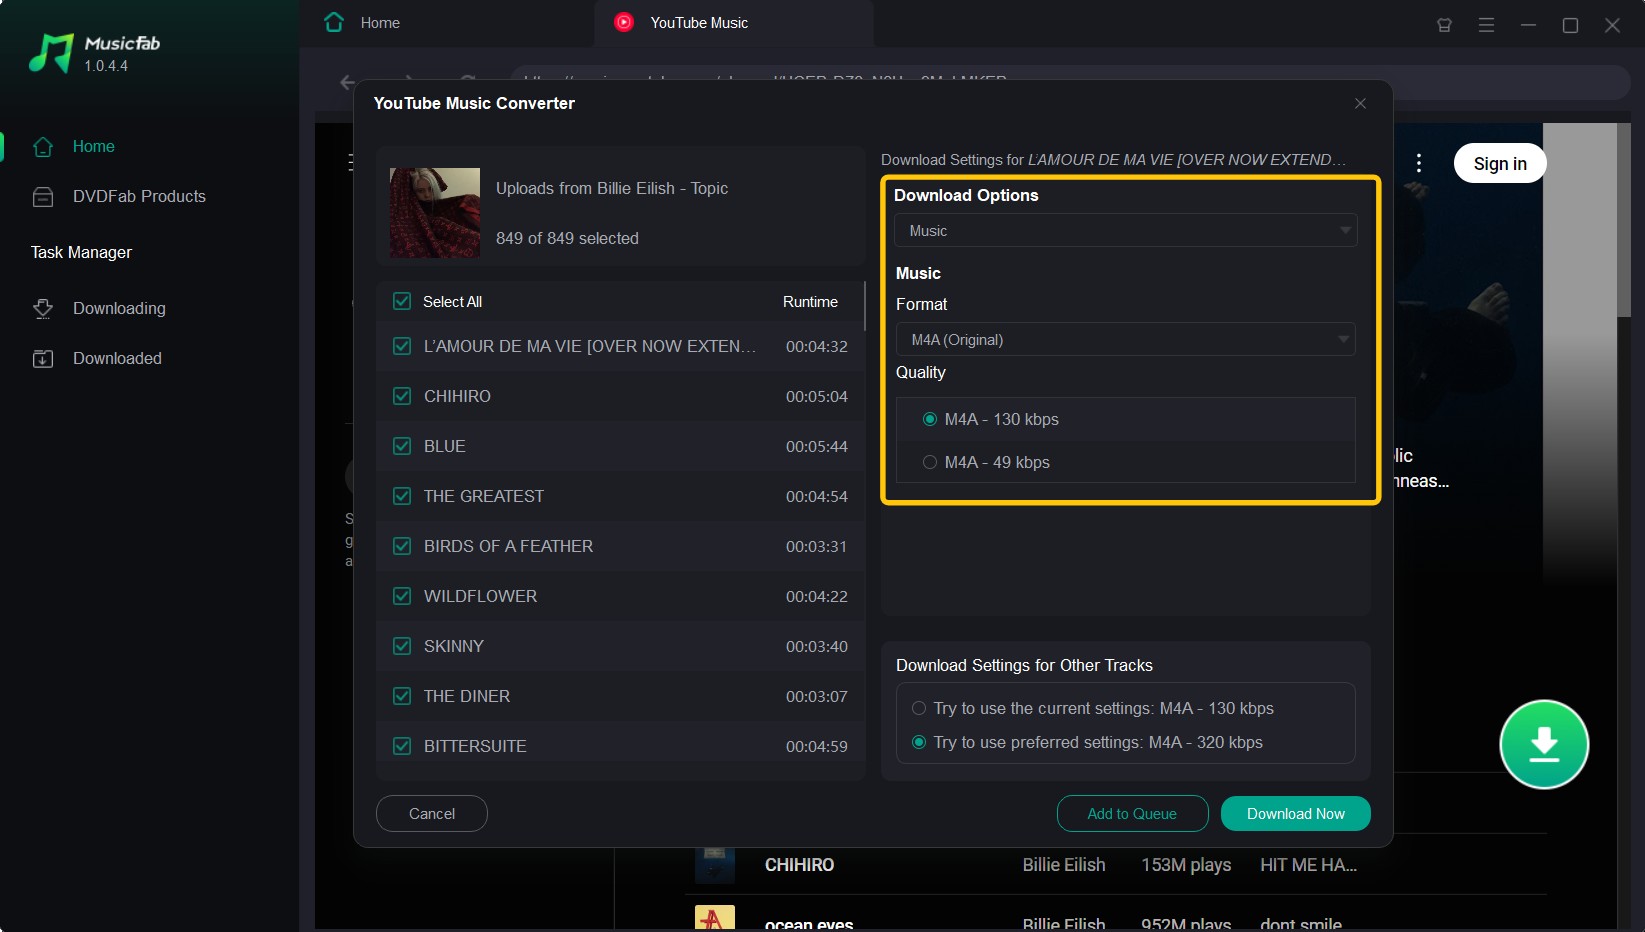The image size is (1645, 932).
Task: Open the Format M4A (Original) dropdown
Action: pyautogui.click(x=1125, y=339)
